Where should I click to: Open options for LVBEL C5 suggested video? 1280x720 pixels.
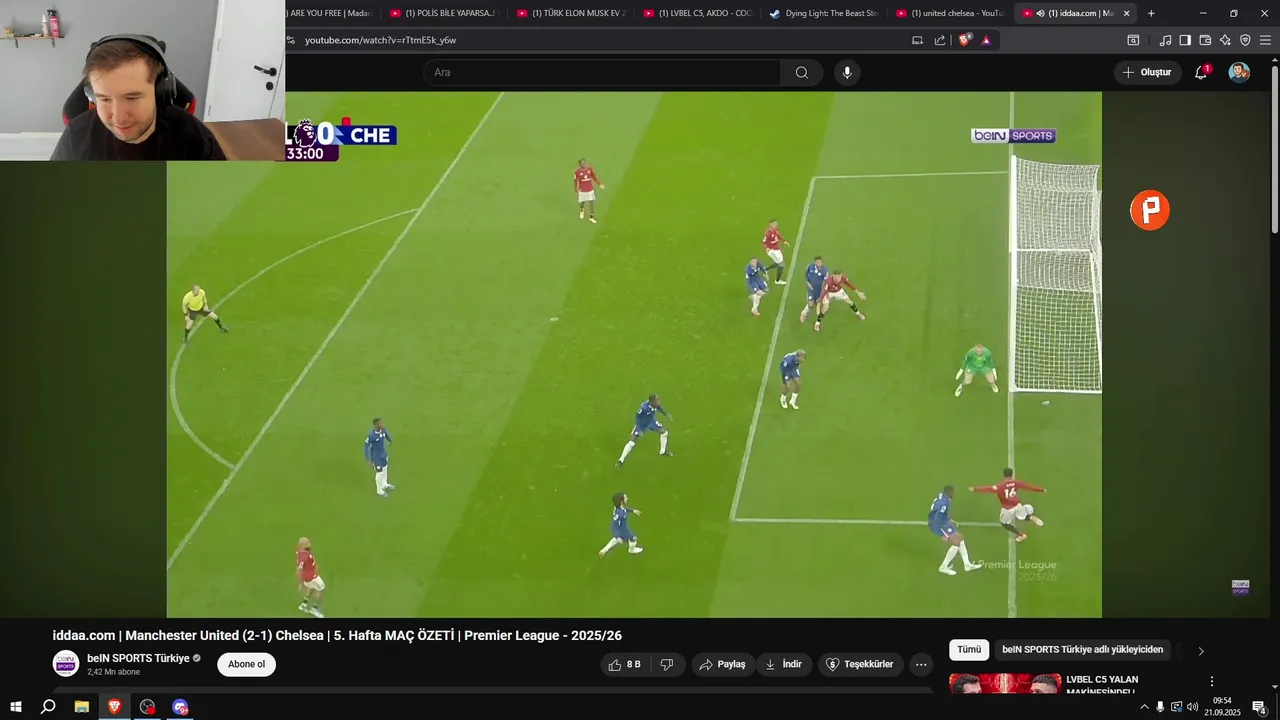1212,681
